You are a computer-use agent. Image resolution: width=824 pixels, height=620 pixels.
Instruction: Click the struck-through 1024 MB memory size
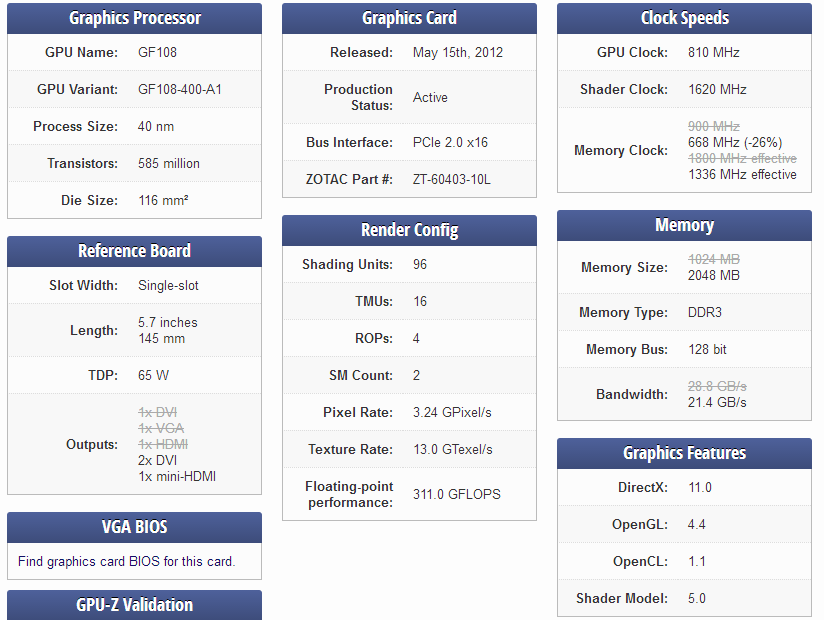714,259
